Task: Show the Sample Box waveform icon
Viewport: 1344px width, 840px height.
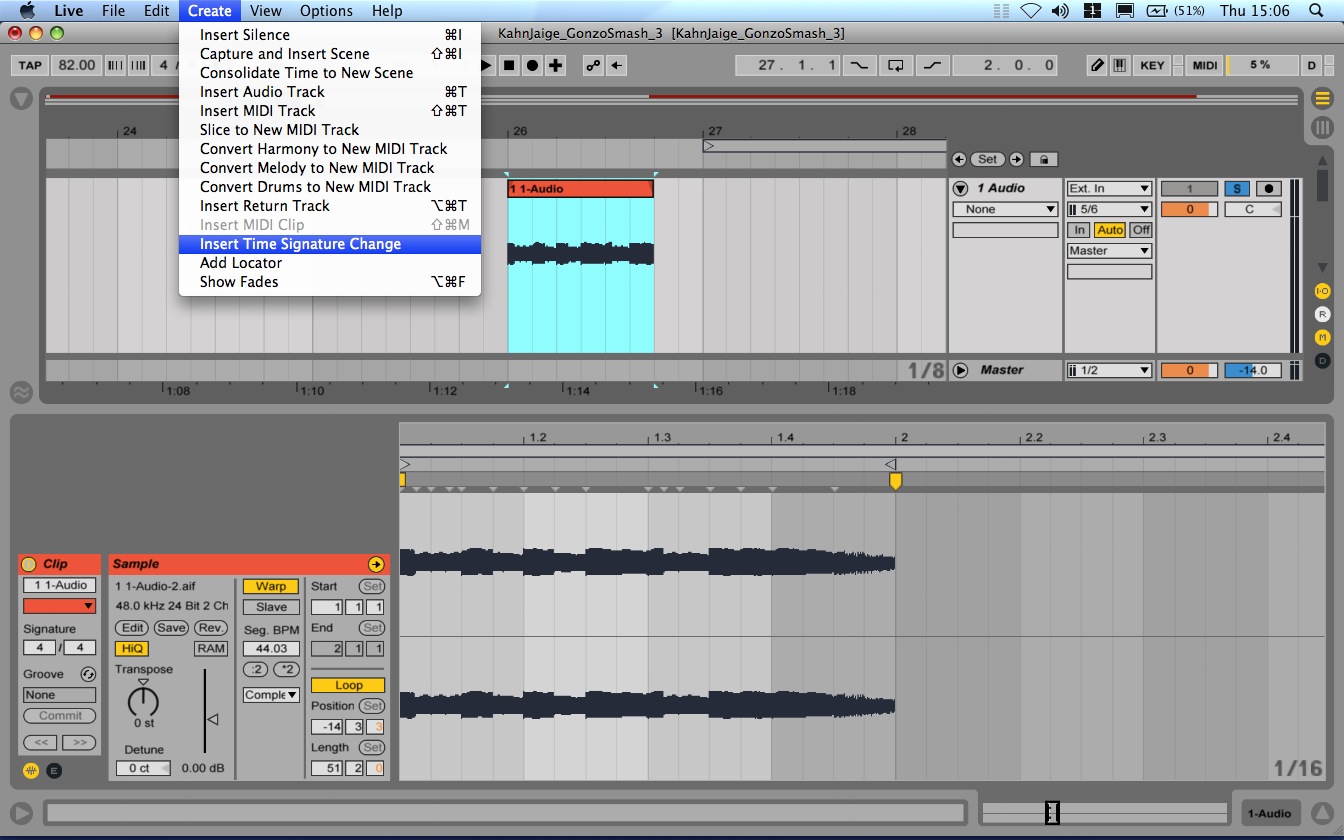Action: (30, 770)
